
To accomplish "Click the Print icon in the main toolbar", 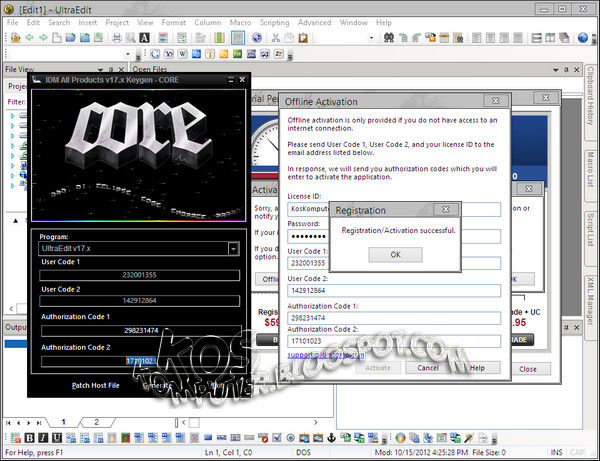I will [117, 37].
